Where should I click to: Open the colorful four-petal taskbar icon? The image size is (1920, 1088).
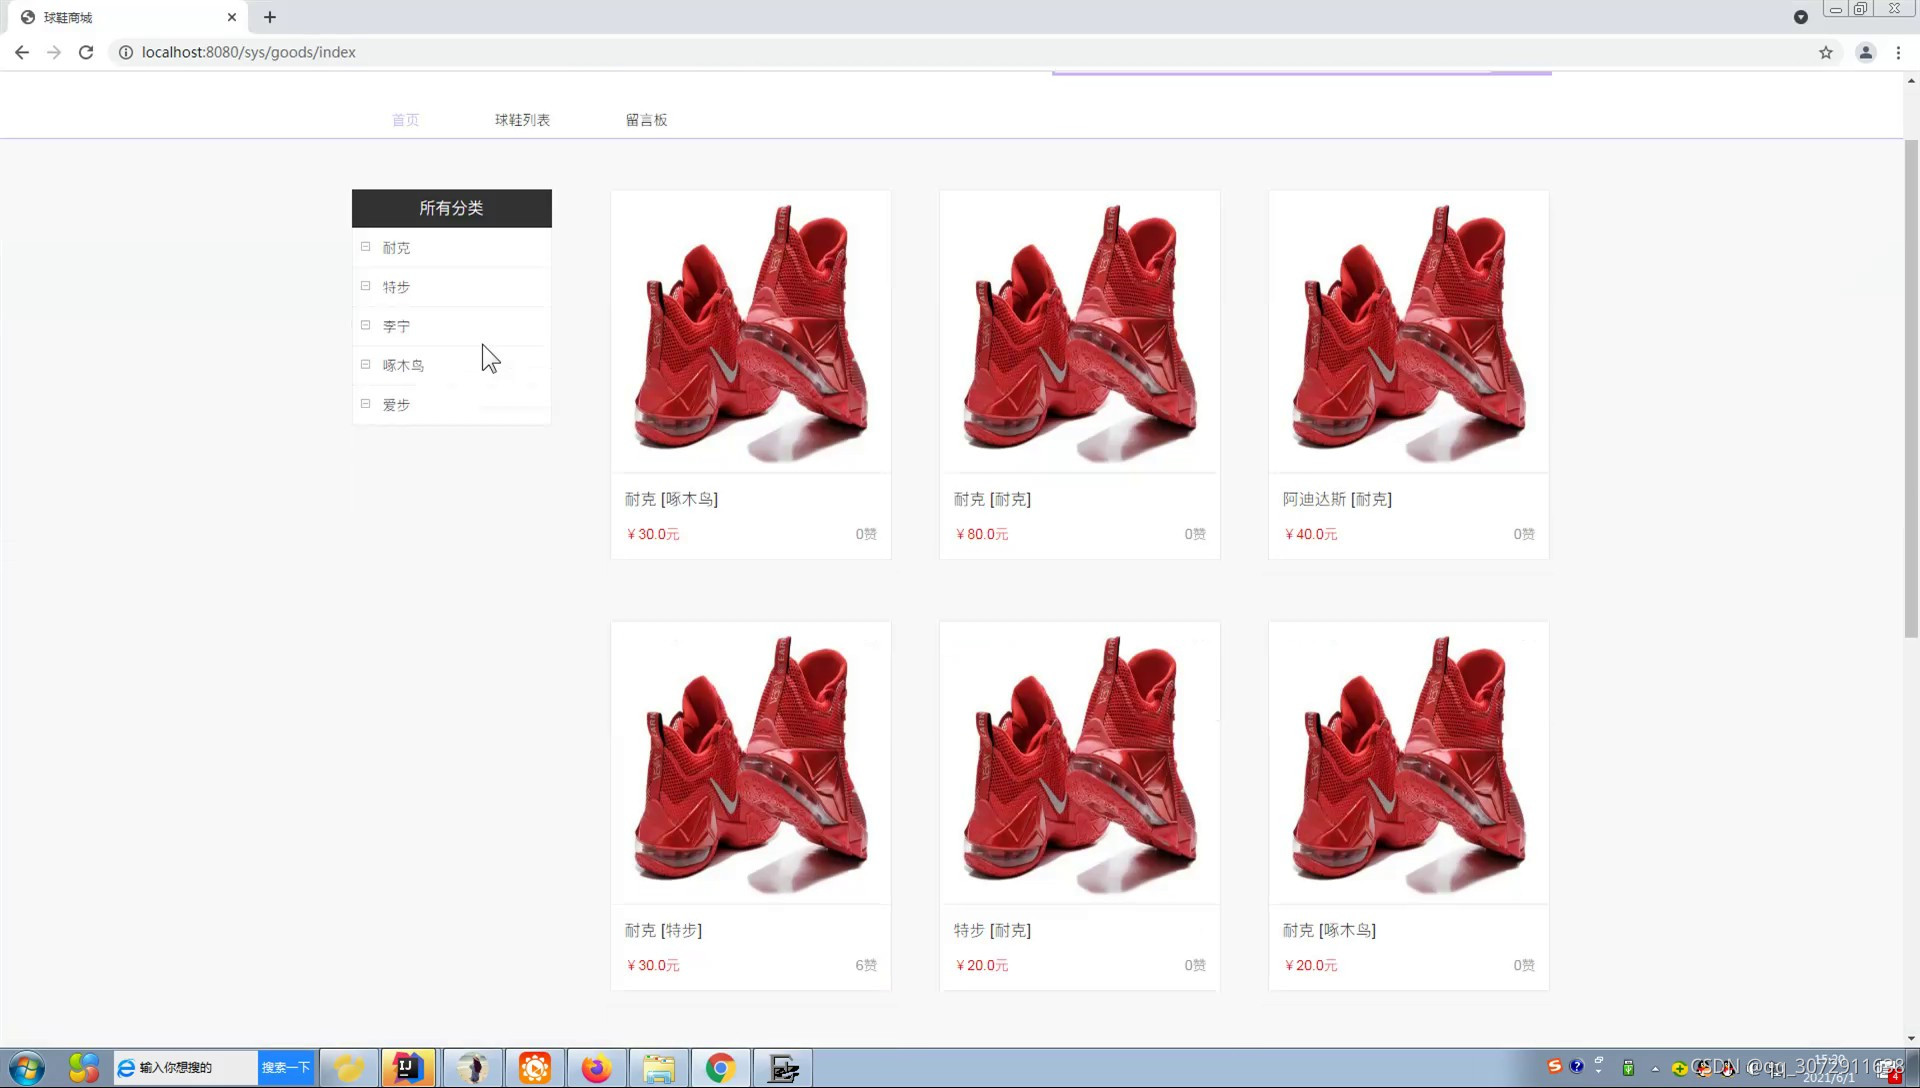coord(84,1068)
